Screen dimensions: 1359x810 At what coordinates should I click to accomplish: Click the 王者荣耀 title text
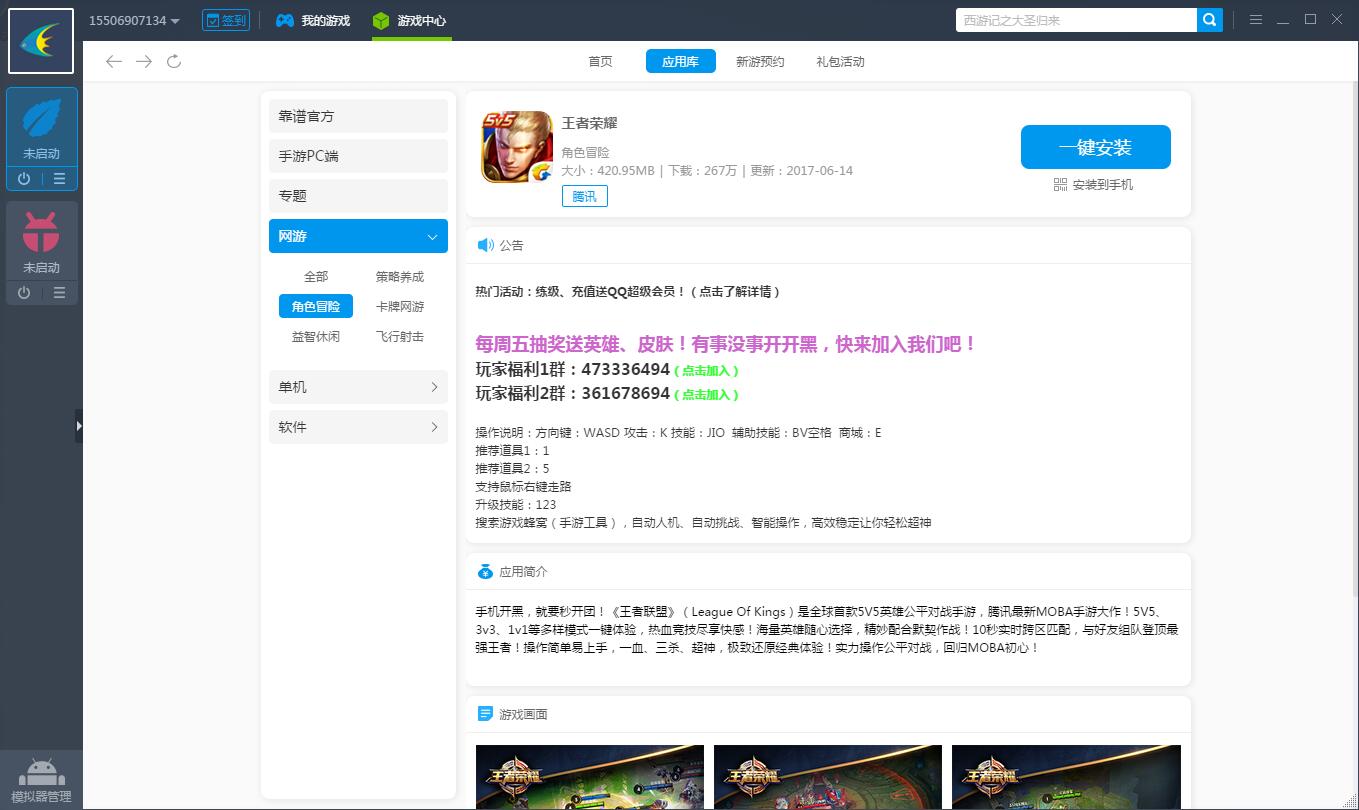(589, 123)
